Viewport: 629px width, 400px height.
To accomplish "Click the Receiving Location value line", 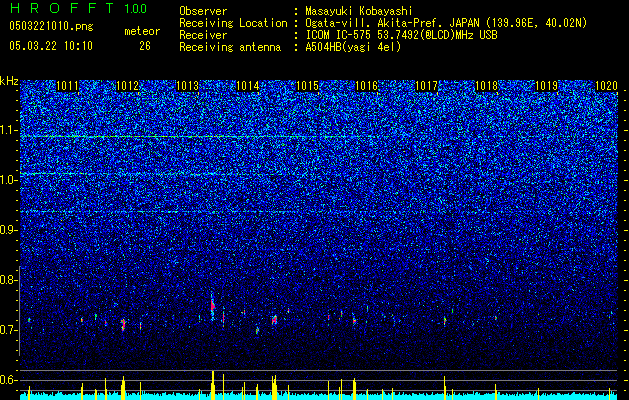I will click(x=446, y=23).
